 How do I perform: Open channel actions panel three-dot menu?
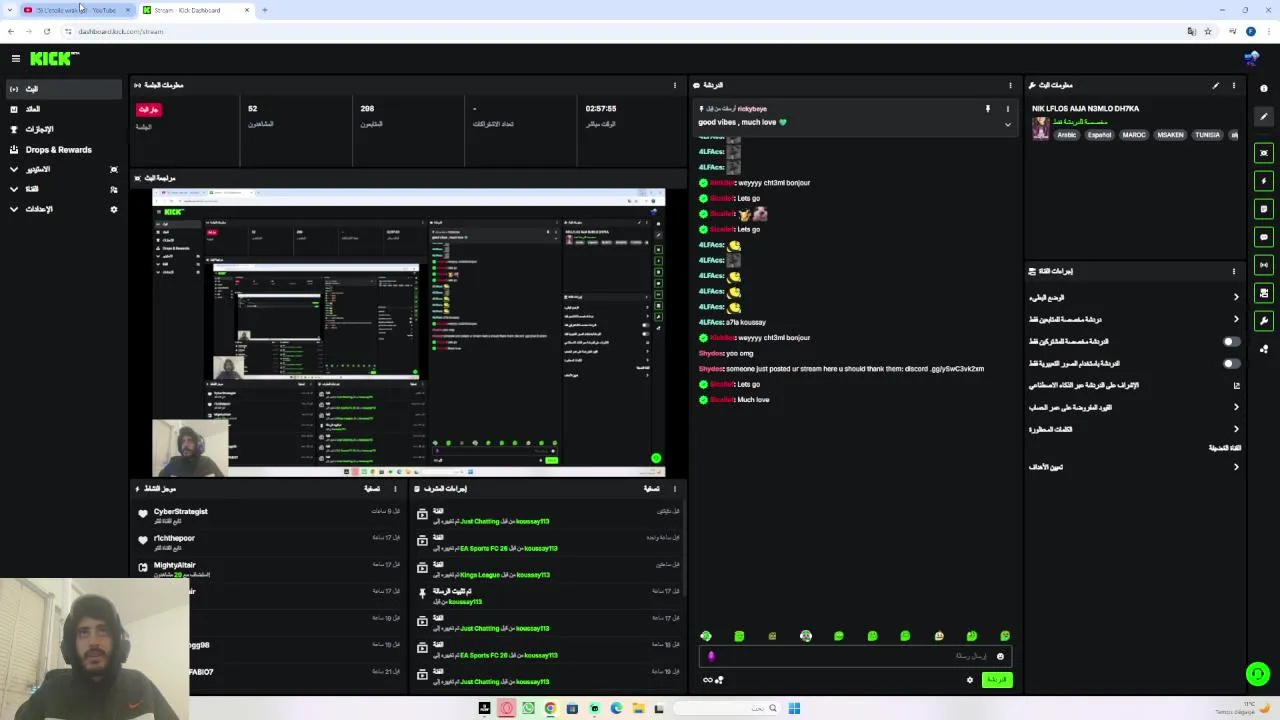pyautogui.click(x=1234, y=271)
